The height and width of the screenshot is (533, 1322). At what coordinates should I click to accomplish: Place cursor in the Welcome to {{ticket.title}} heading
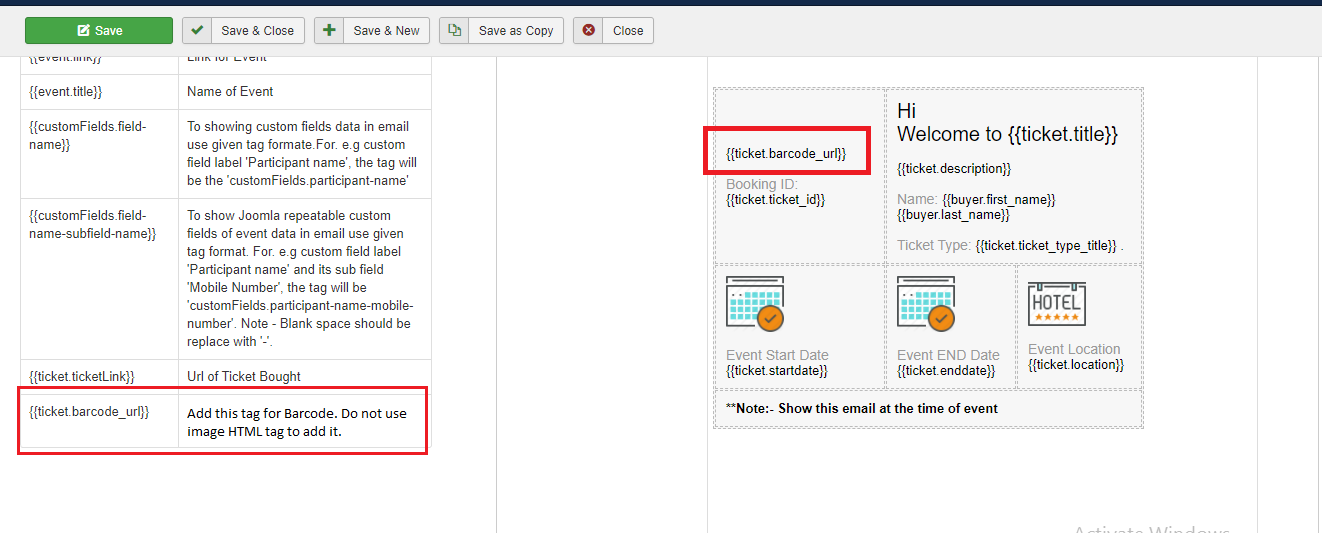[x=1007, y=134]
